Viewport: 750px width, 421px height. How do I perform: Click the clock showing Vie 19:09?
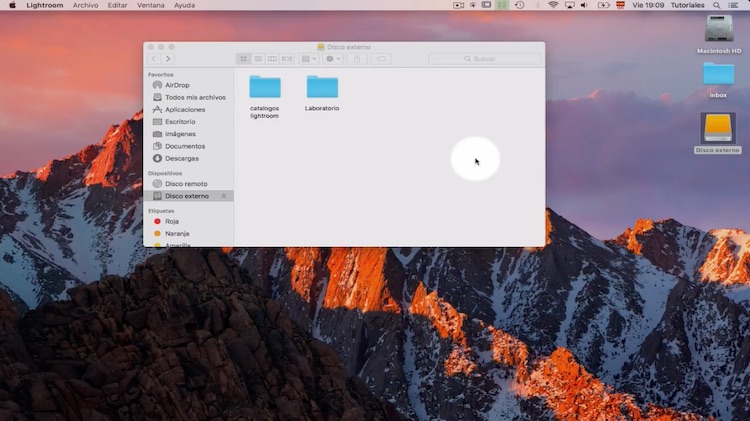coord(648,5)
